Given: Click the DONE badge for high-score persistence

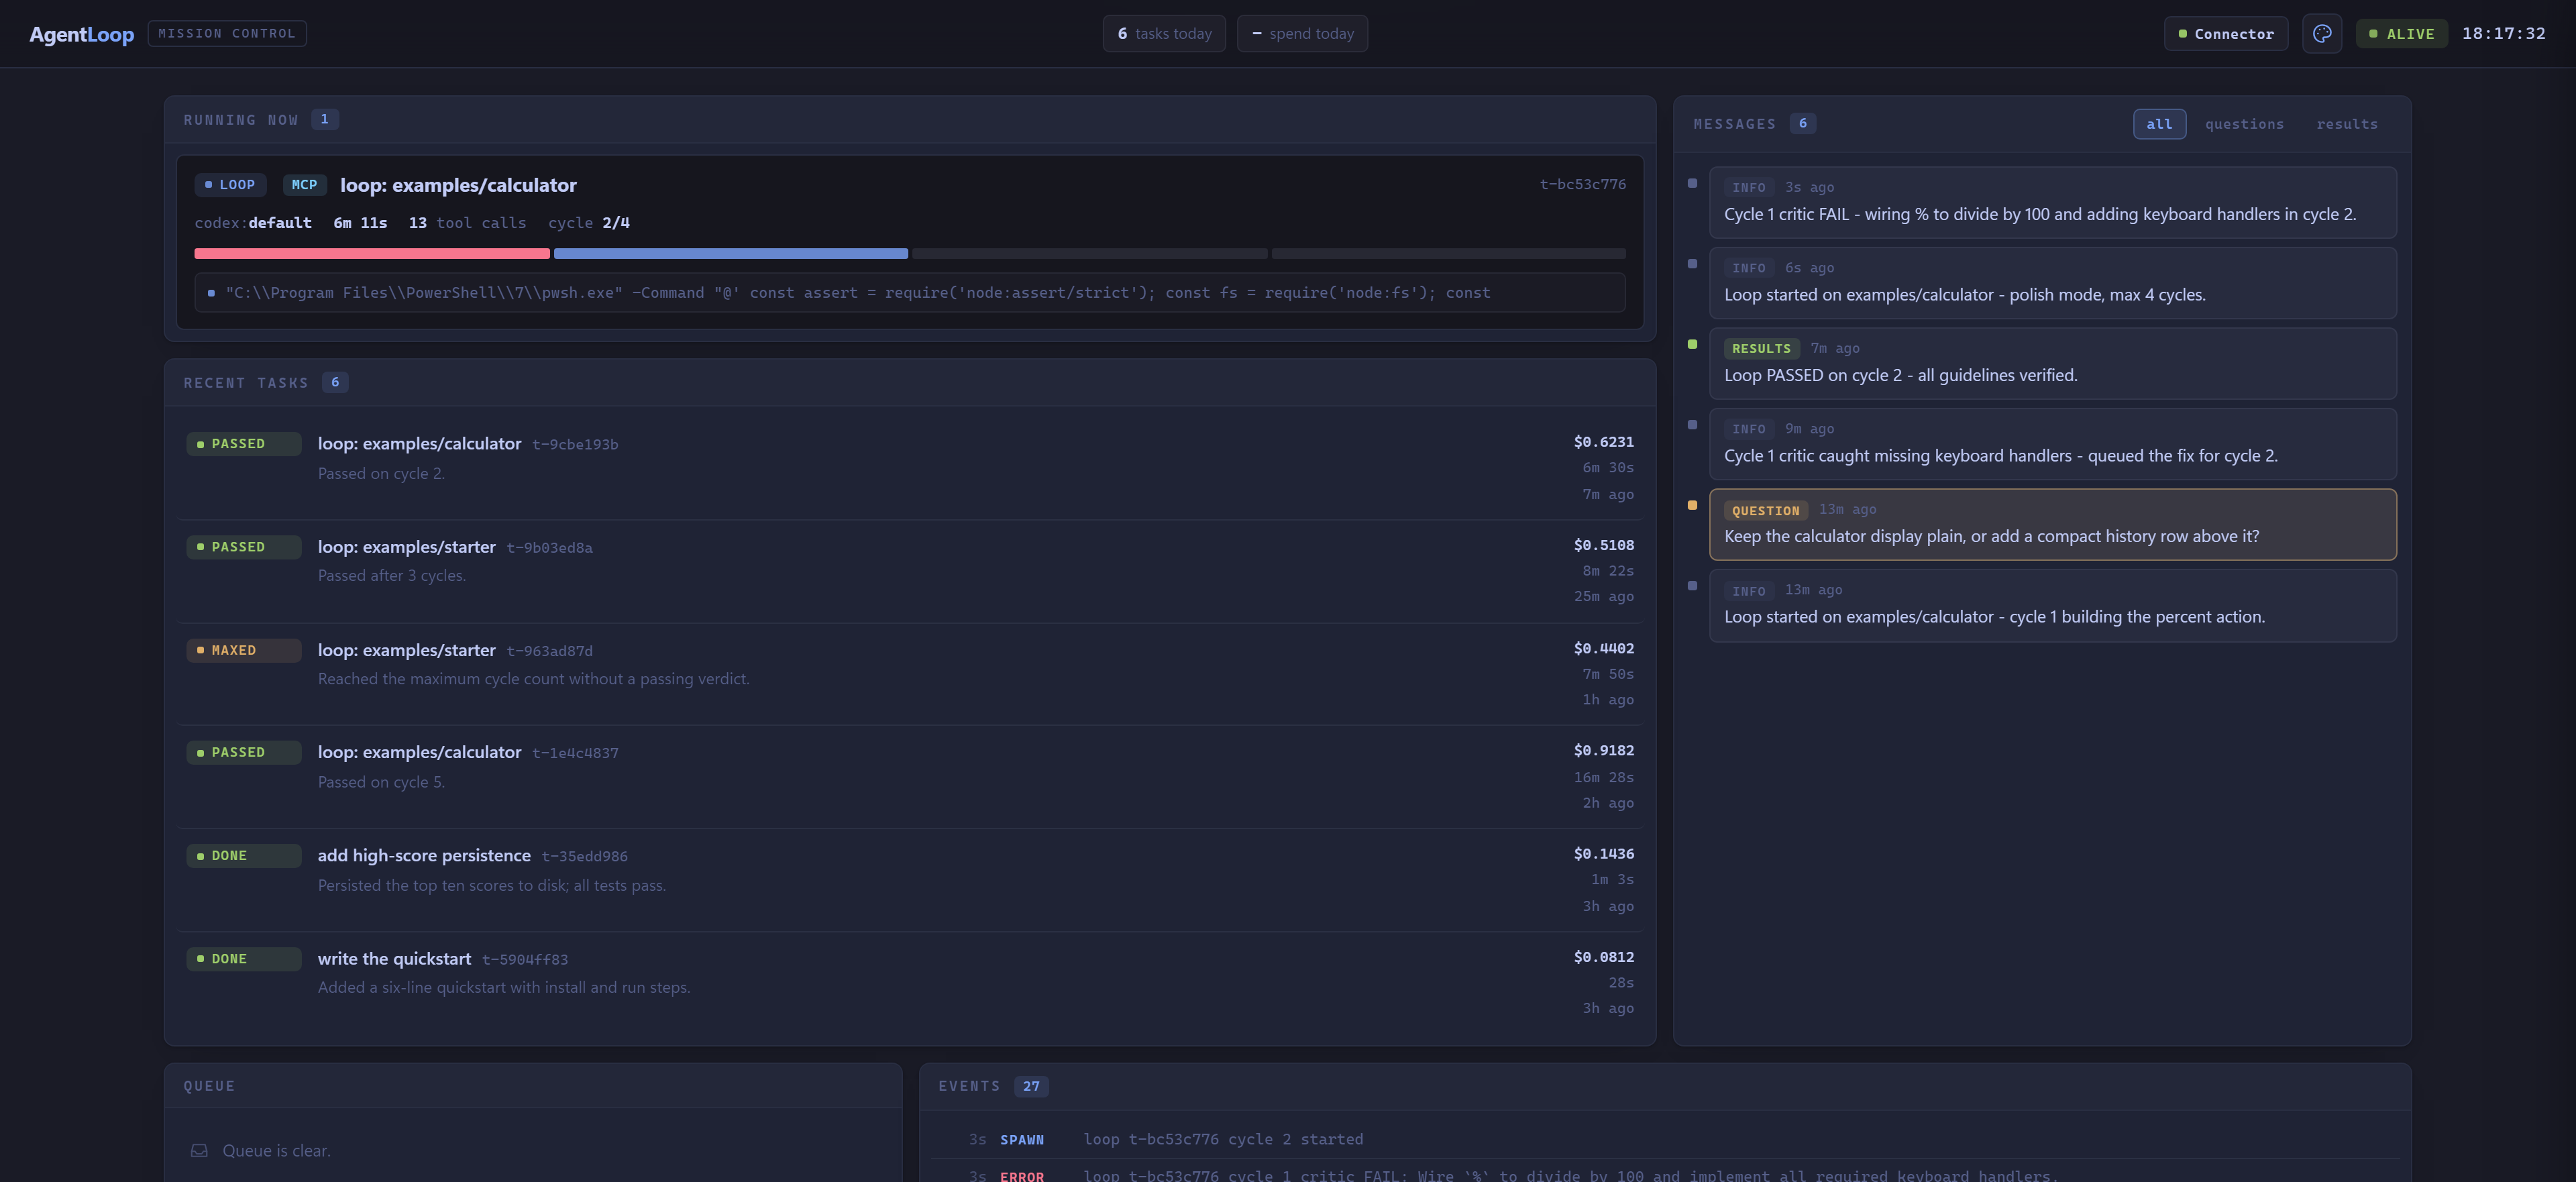Looking at the screenshot, I should coord(244,856).
